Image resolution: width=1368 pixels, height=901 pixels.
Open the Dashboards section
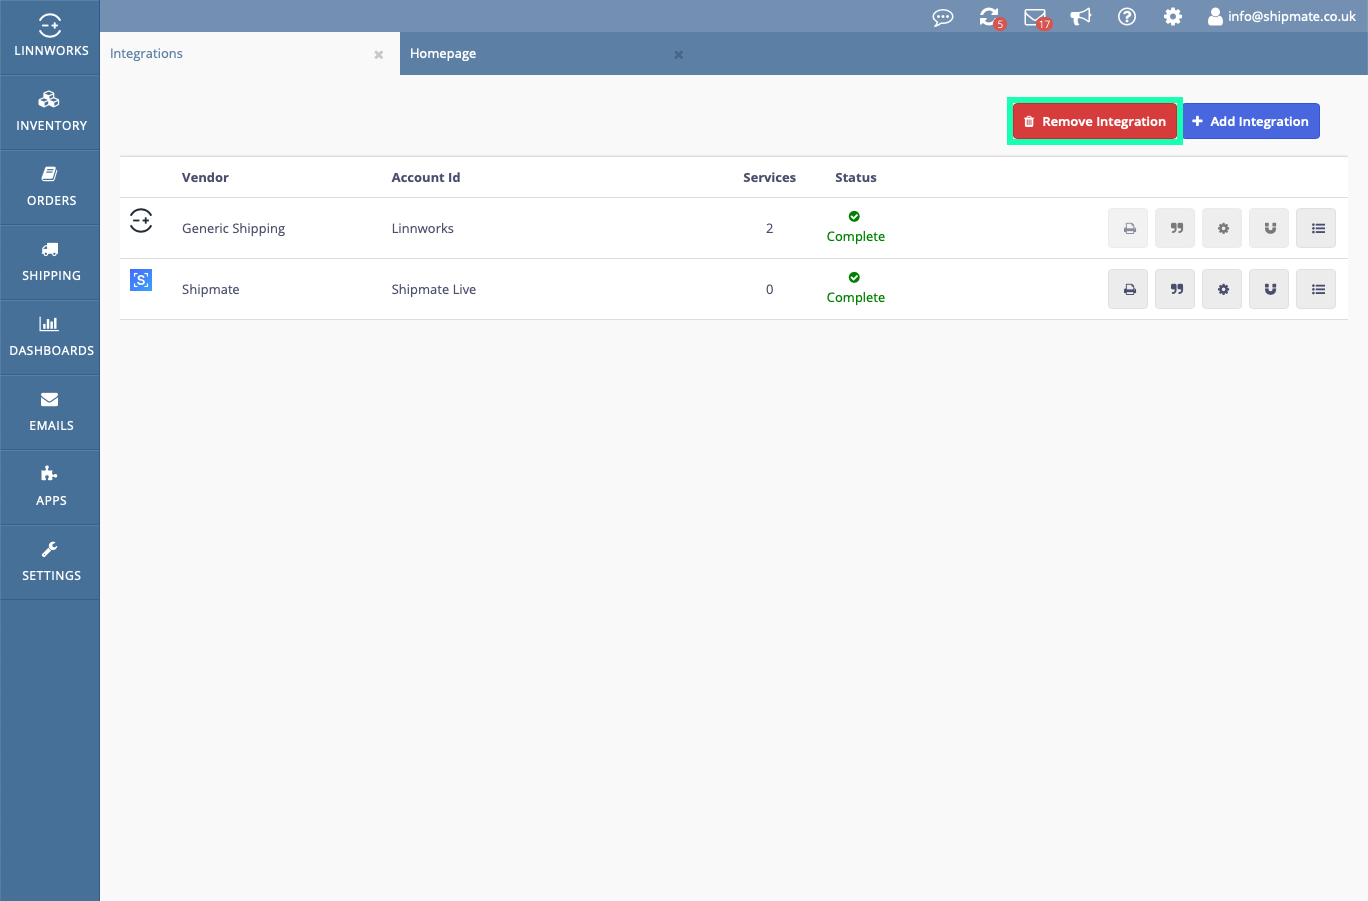(50, 337)
